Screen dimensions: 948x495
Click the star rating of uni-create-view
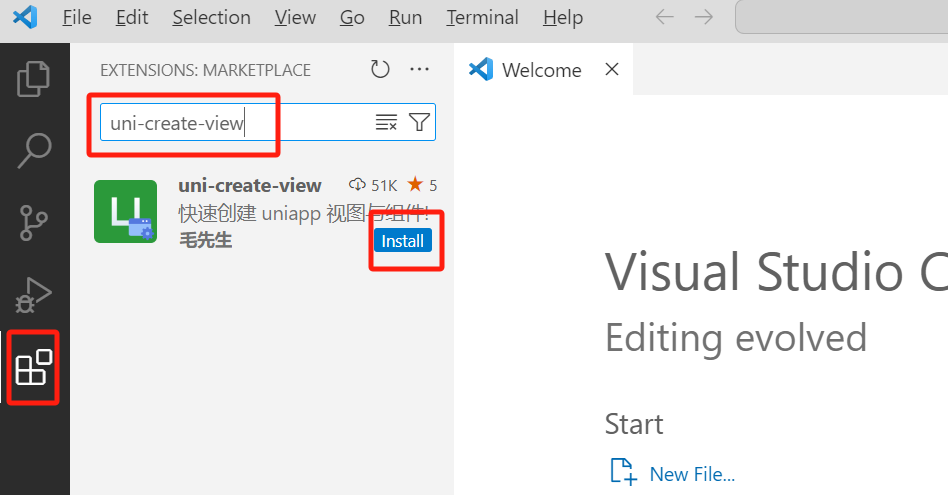[x=422, y=185]
